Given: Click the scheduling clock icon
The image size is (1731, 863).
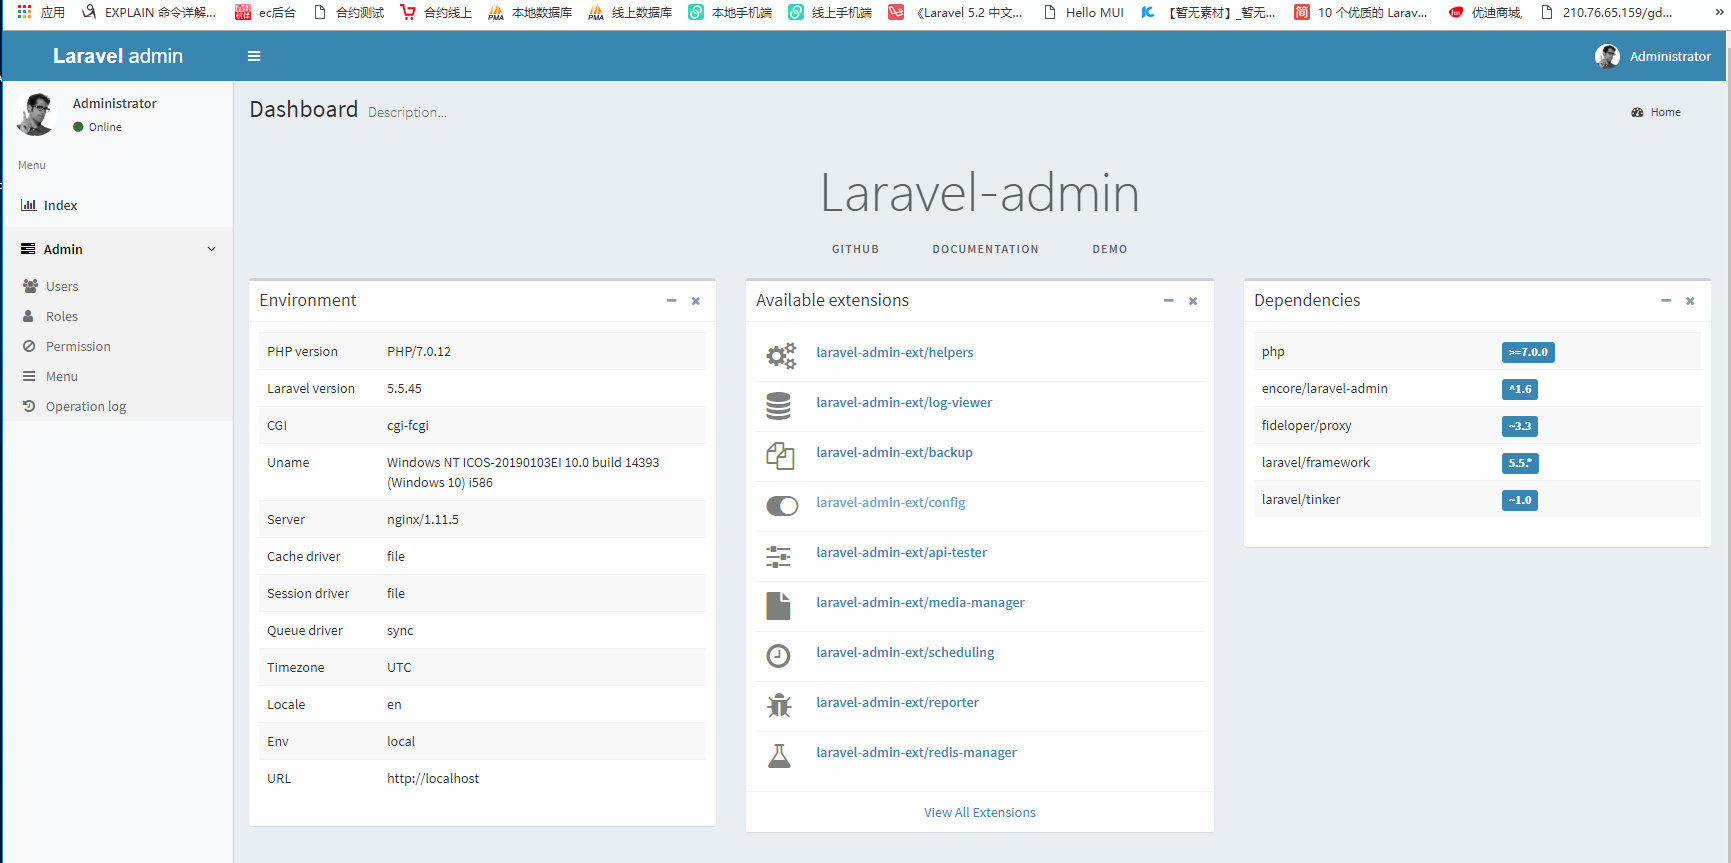Looking at the screenshot, I should click(x=778, y=656).
